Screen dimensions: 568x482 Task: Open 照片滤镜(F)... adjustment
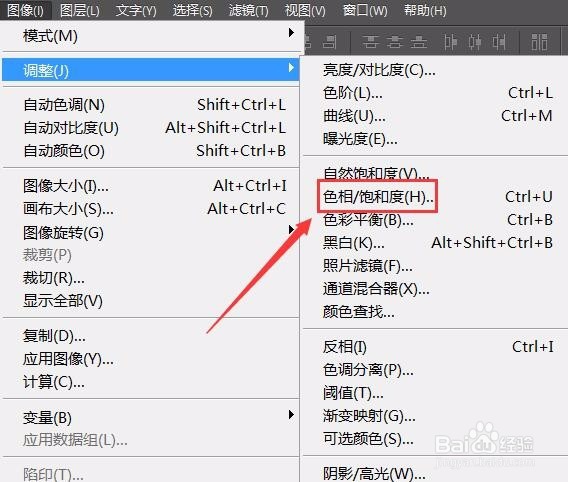coord(435,266)
